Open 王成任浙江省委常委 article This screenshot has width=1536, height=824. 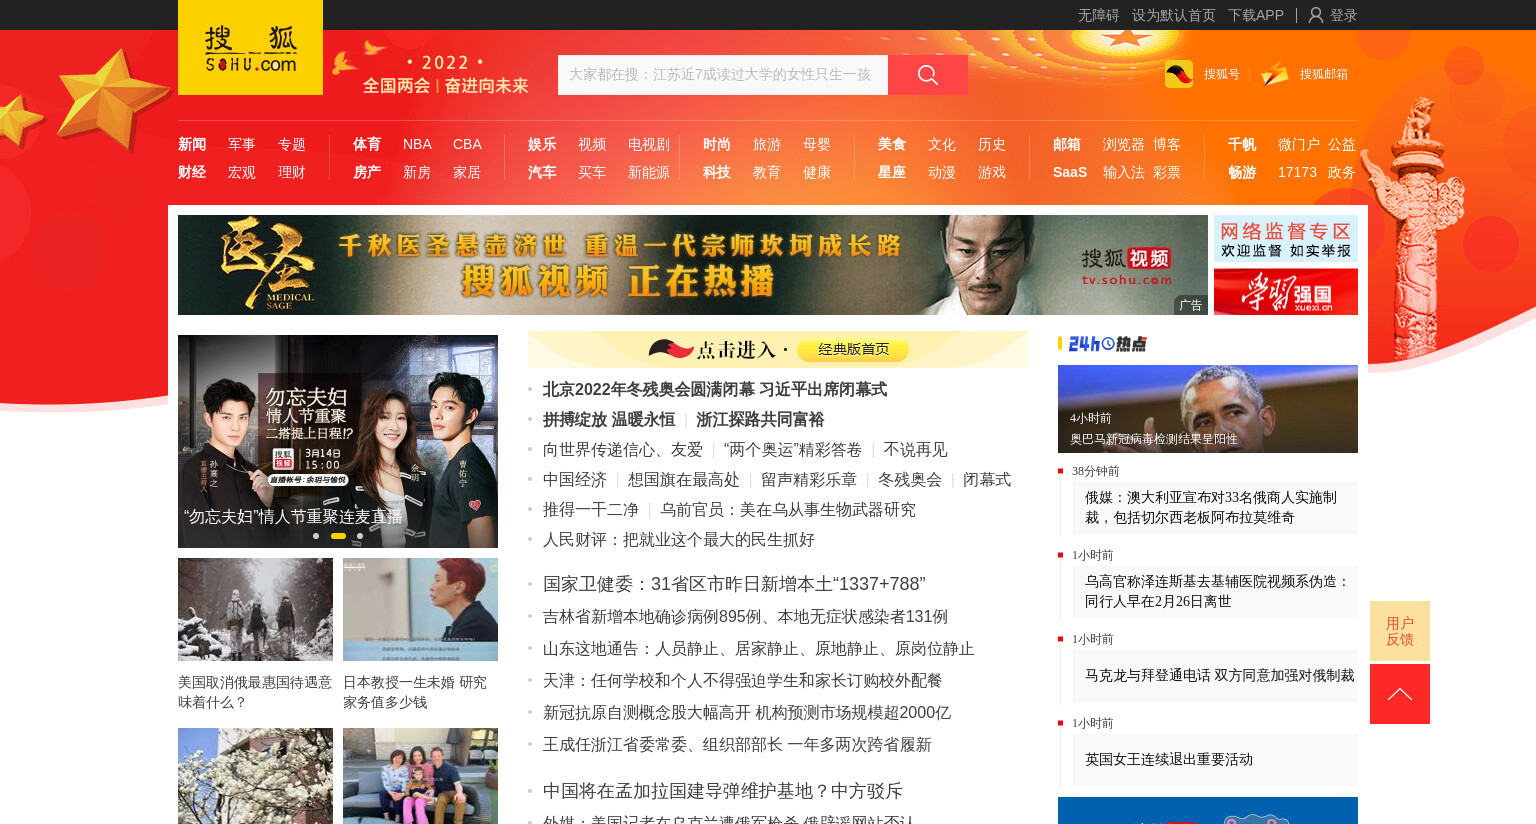(737, 744)
